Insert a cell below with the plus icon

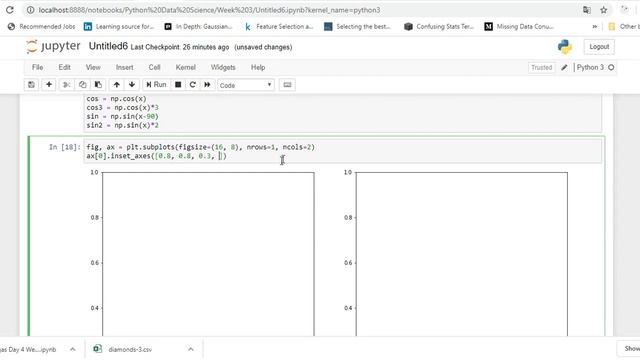tap(49, 85)
